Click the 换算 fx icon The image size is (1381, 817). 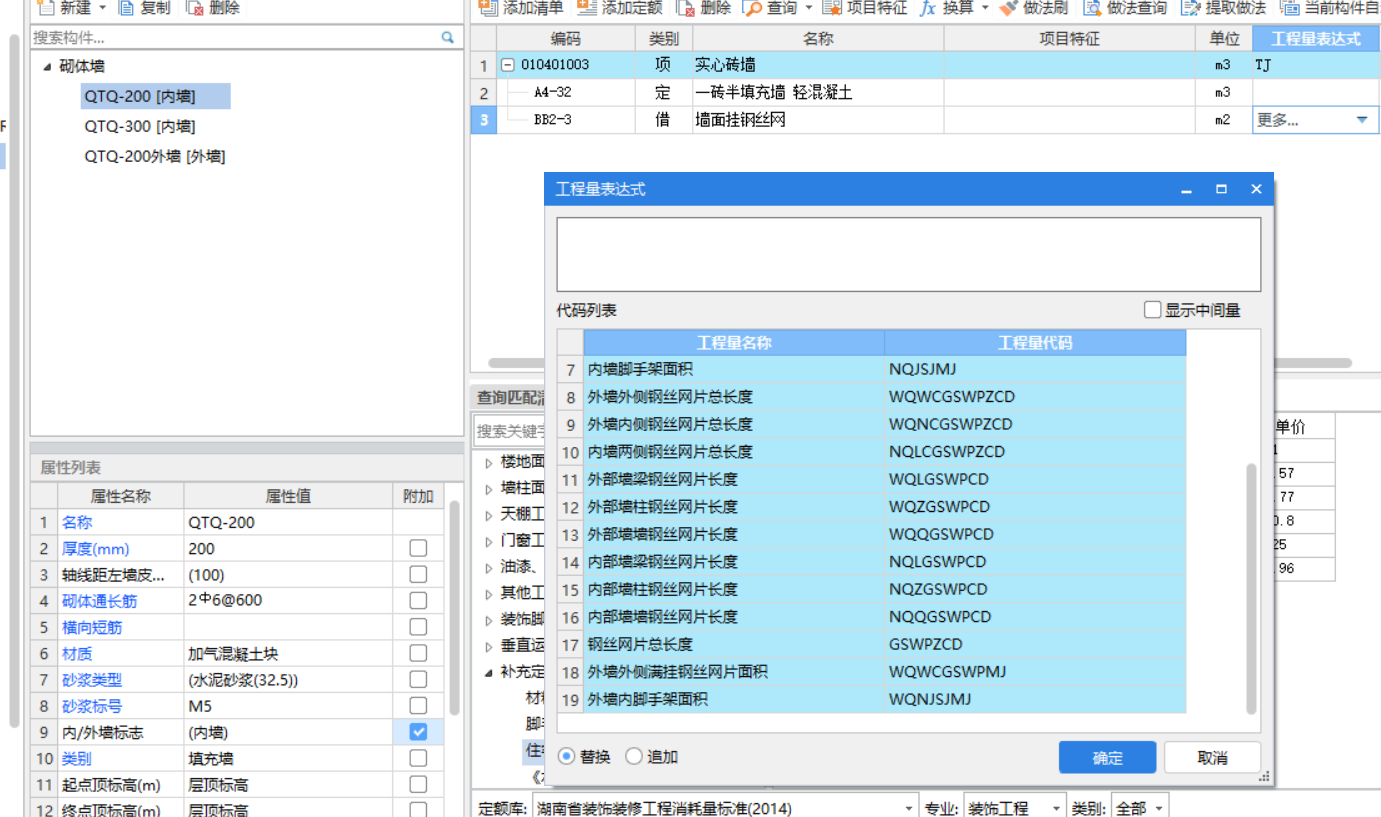[928, 8]
